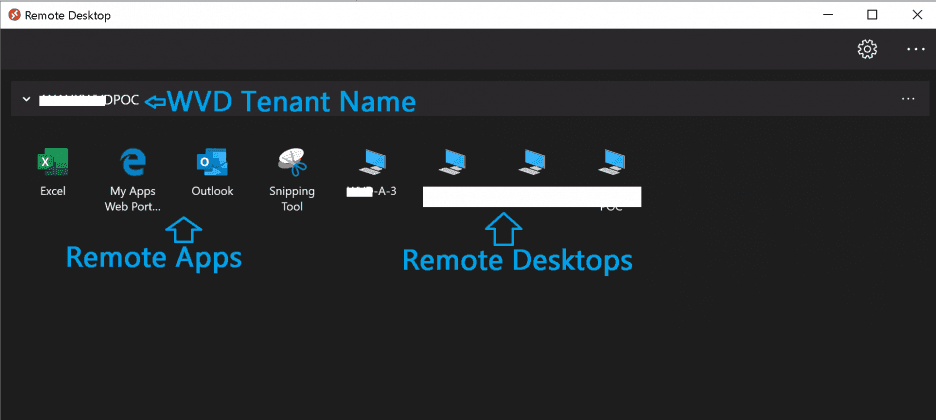Screen dimensions: 936x420
Task: Open the tenant workspace row's ellipsis menu
Action: point(908,98)
